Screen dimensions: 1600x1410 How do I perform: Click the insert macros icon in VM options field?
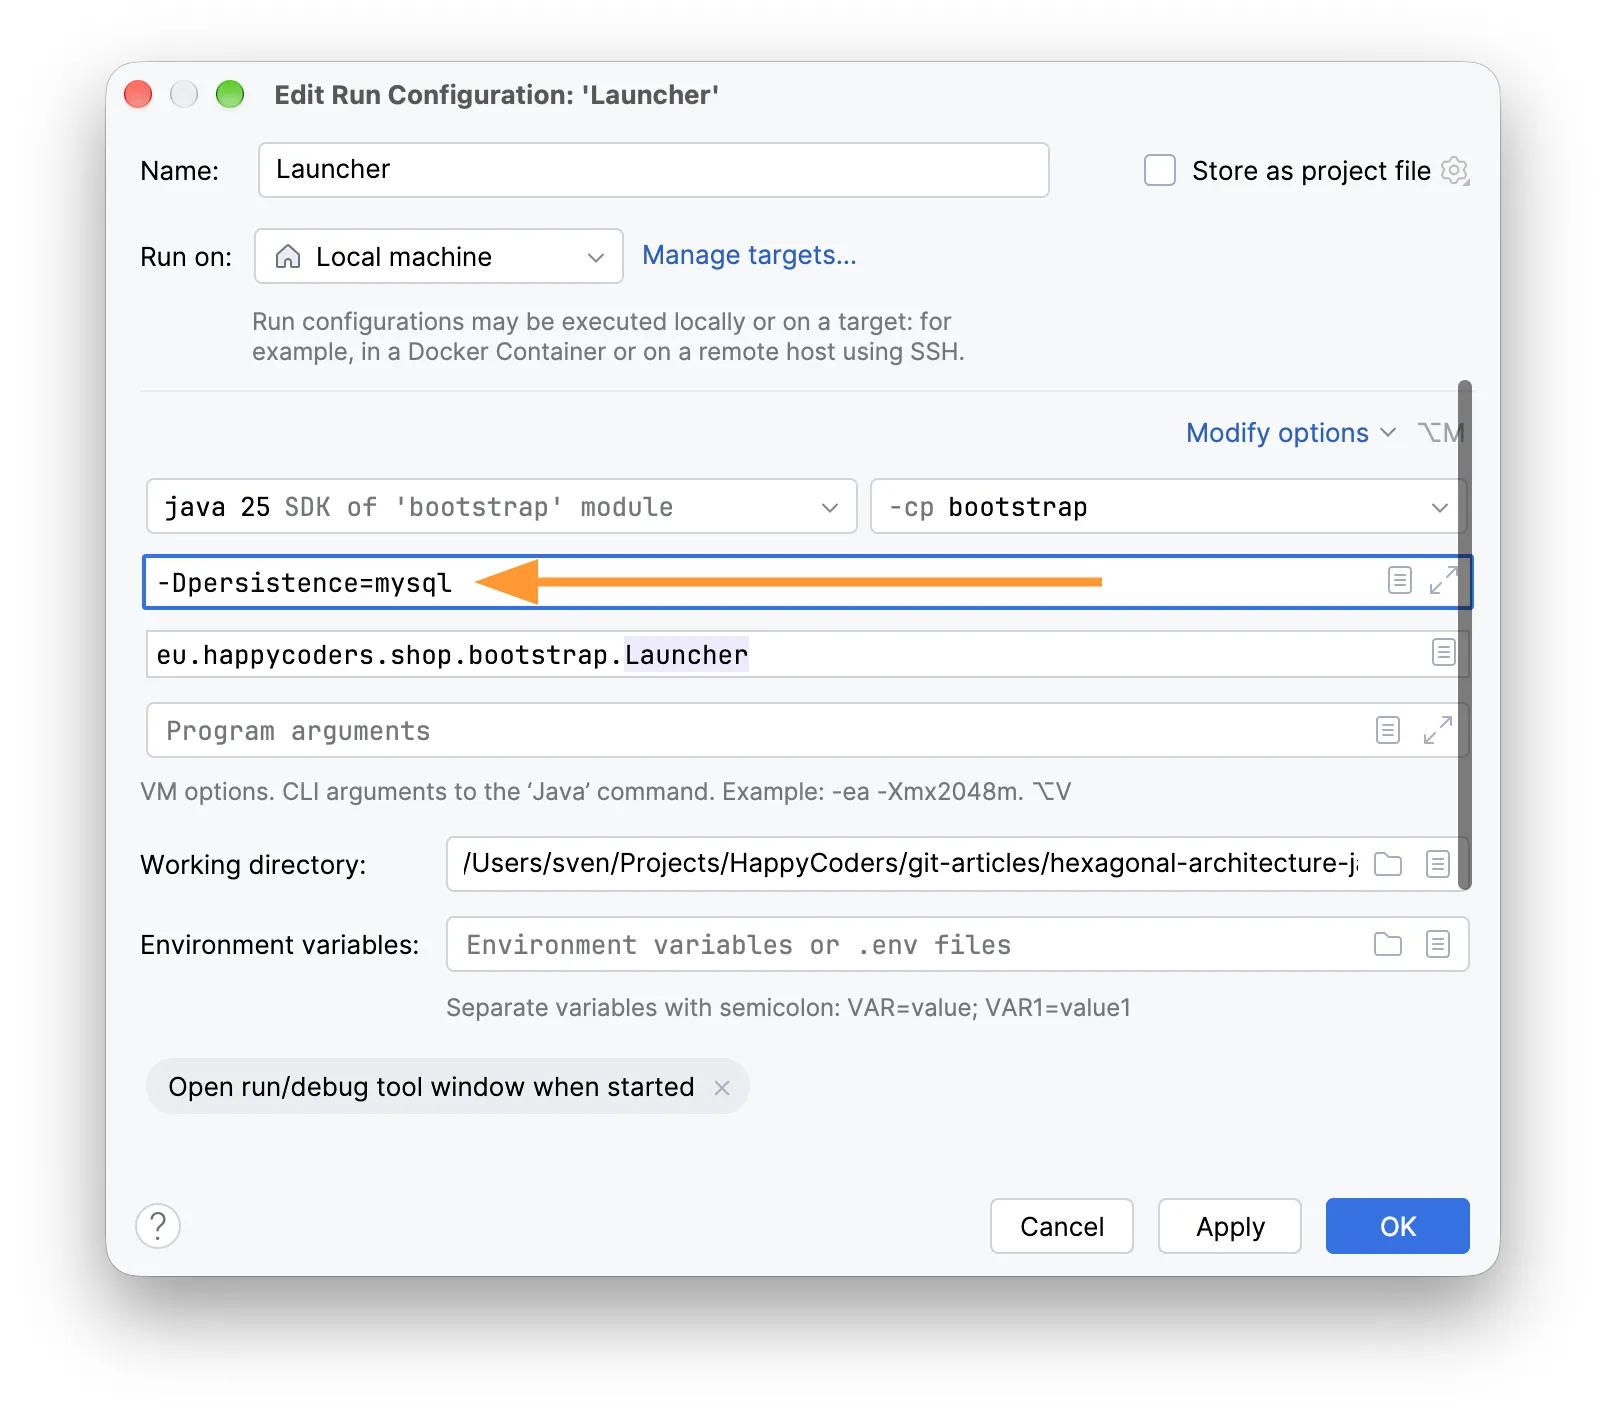point(1400,580)
